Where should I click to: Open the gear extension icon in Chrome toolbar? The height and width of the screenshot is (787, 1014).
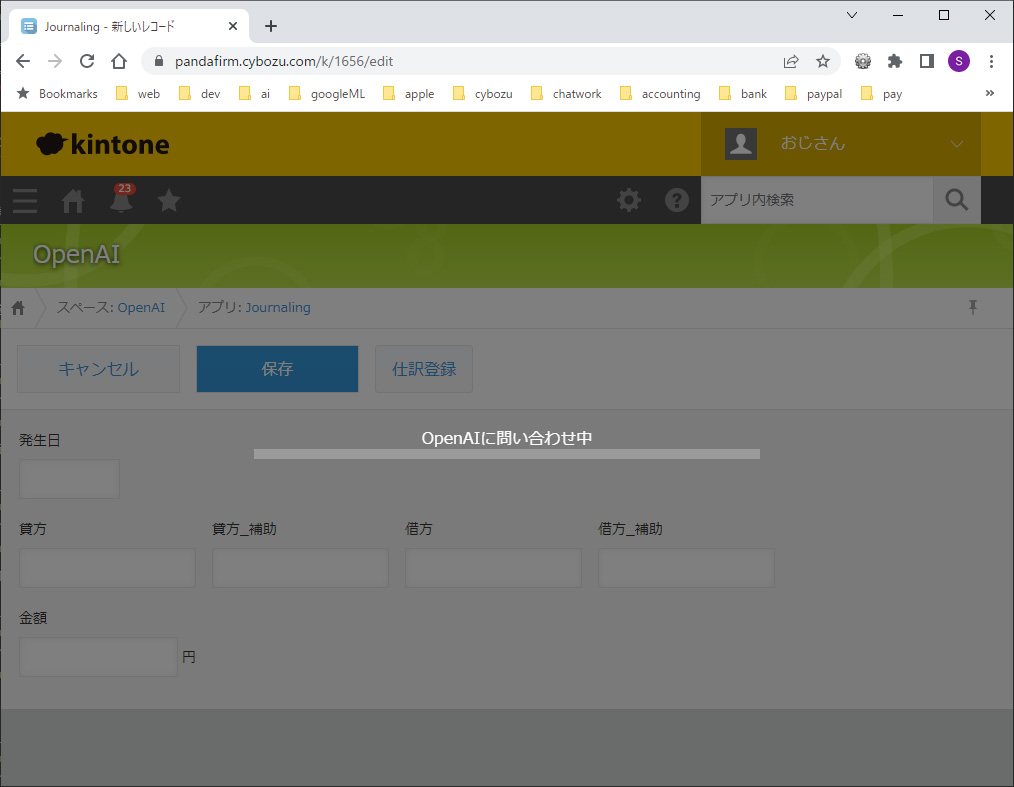[x=863, y=61]
